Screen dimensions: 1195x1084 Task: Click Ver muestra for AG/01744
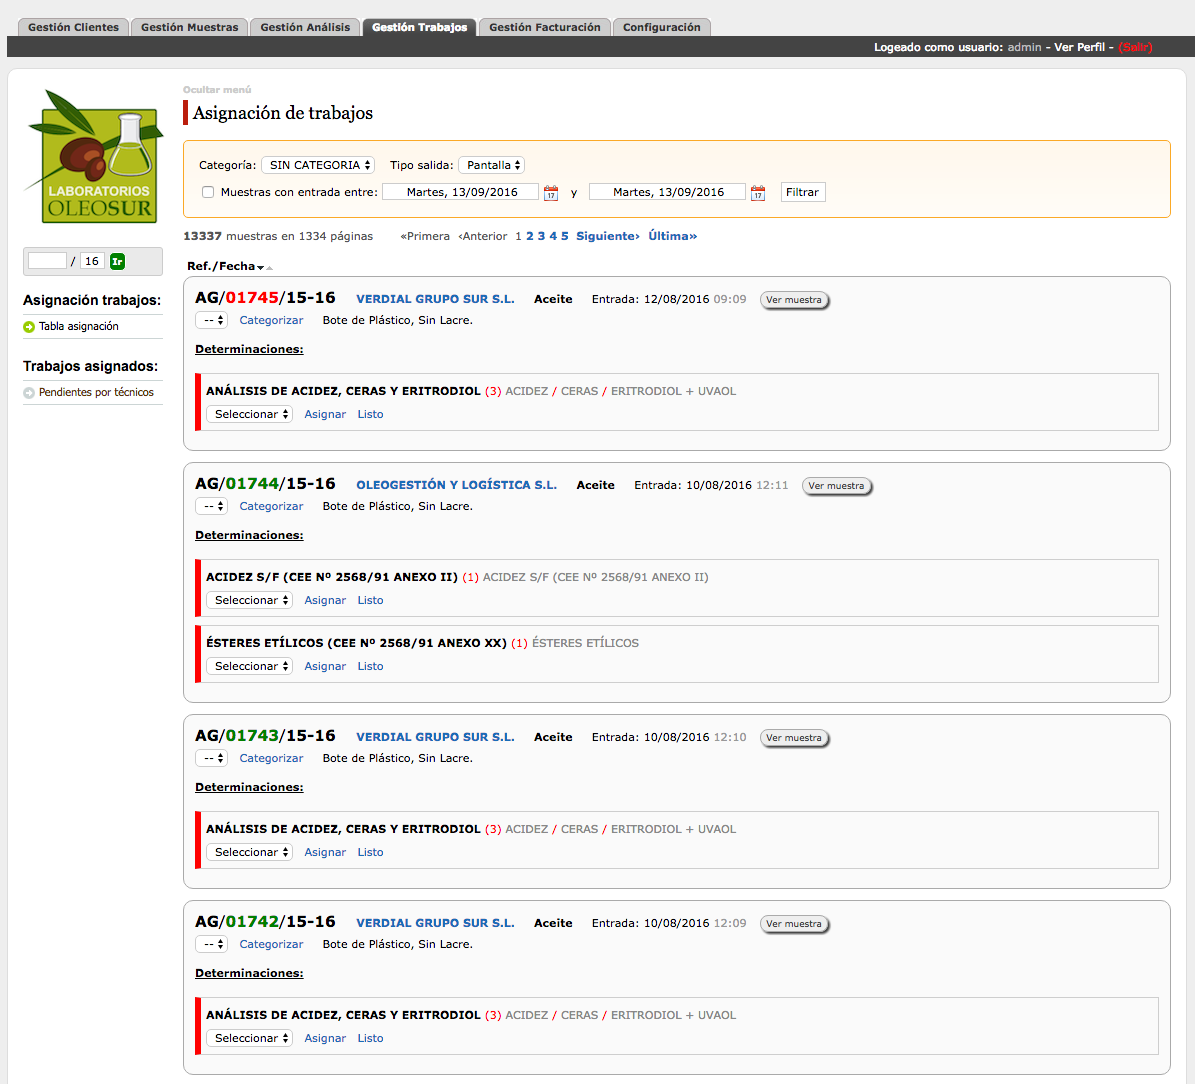[x=837, y=486]
